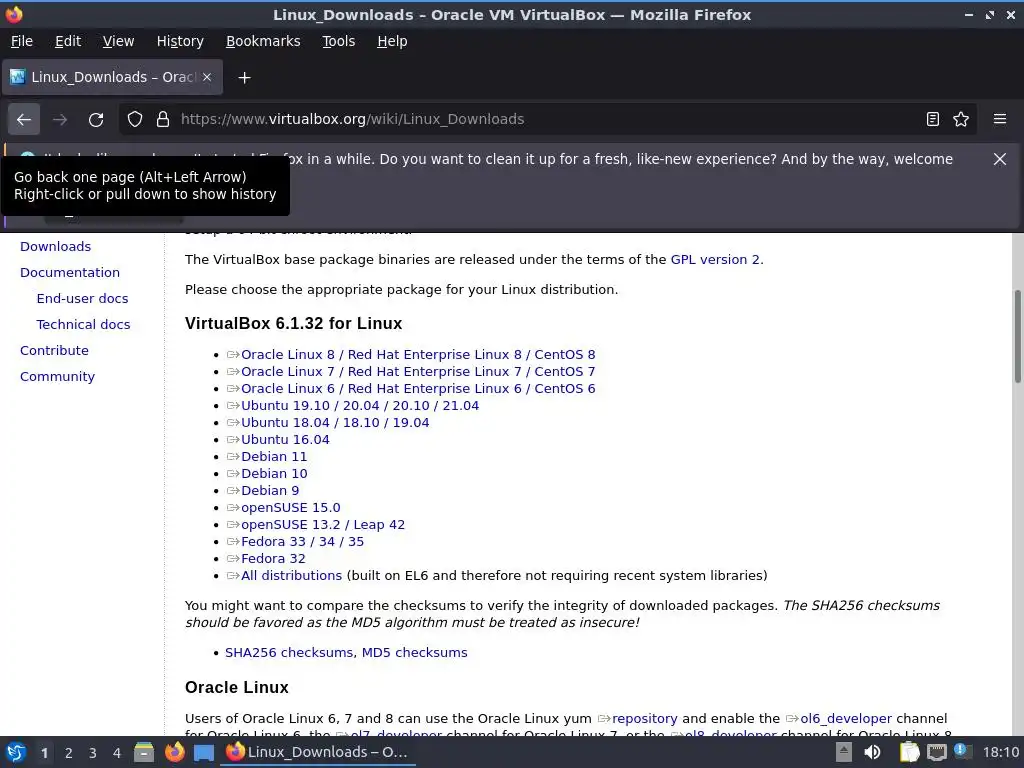The image size is (1024, 768).
Task: Open the GPL version 2 link
Action: 715,260
